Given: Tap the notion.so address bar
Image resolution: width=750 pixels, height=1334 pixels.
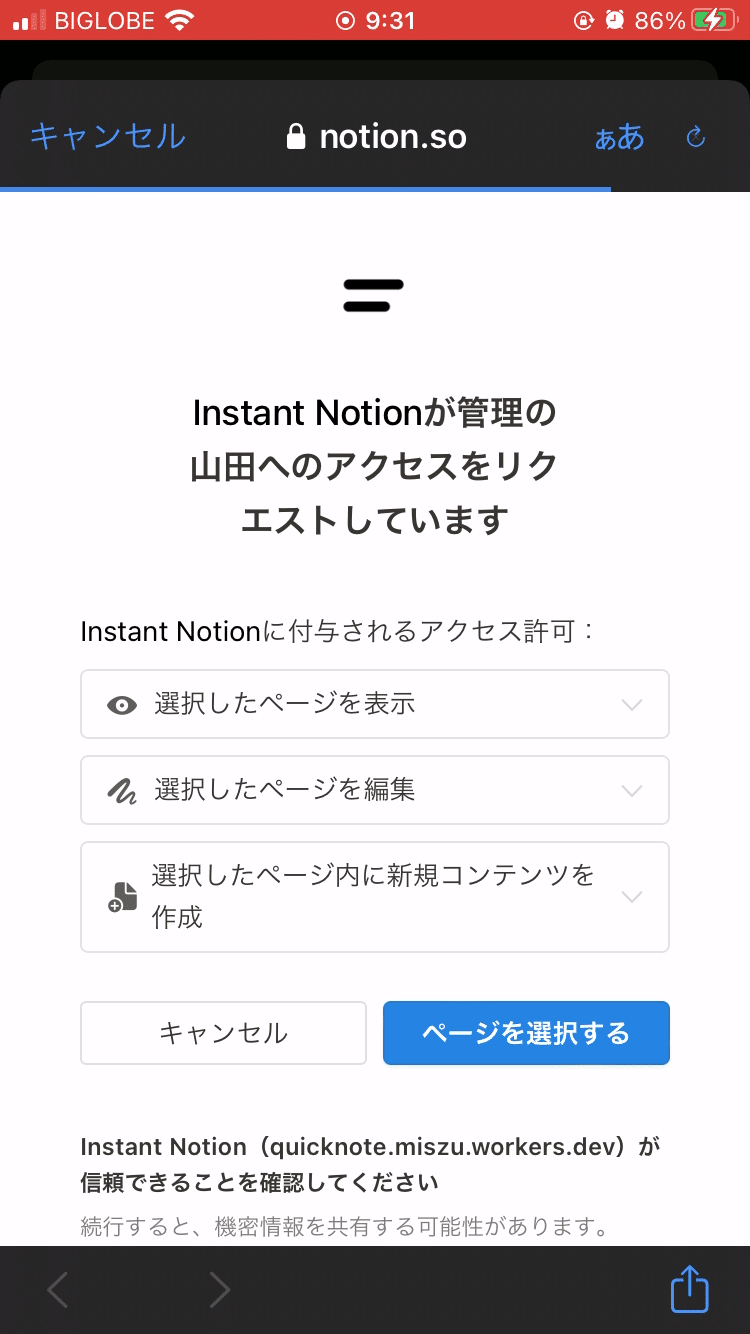Looking at the screenshot, I should pos(392,136).
